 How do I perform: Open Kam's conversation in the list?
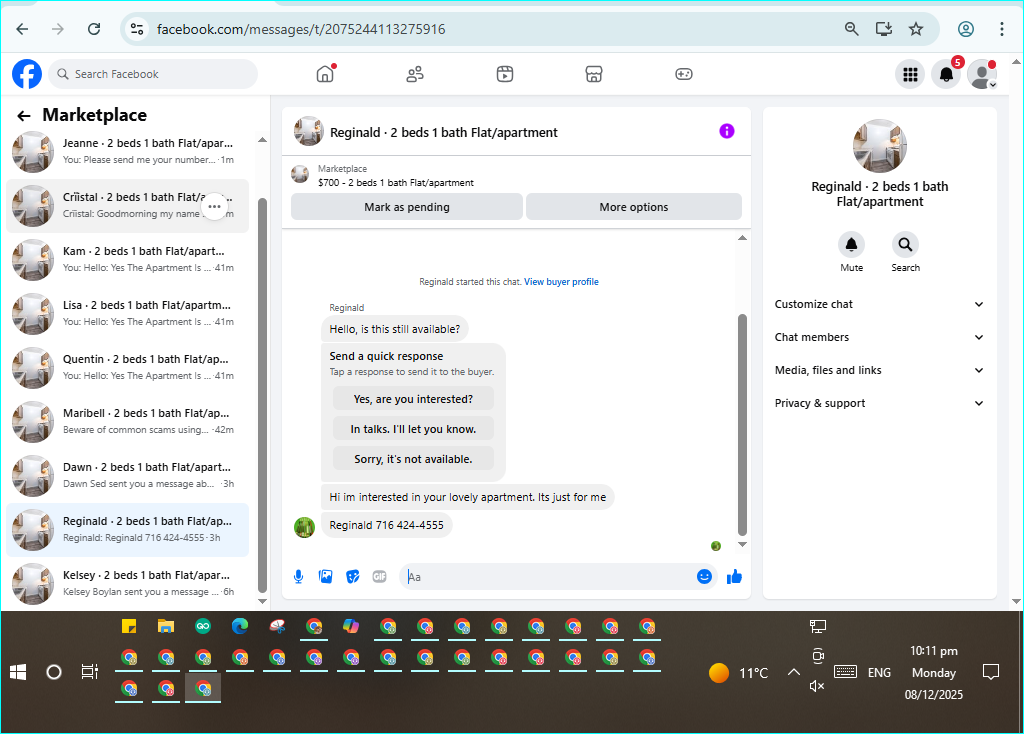(127, 260)
